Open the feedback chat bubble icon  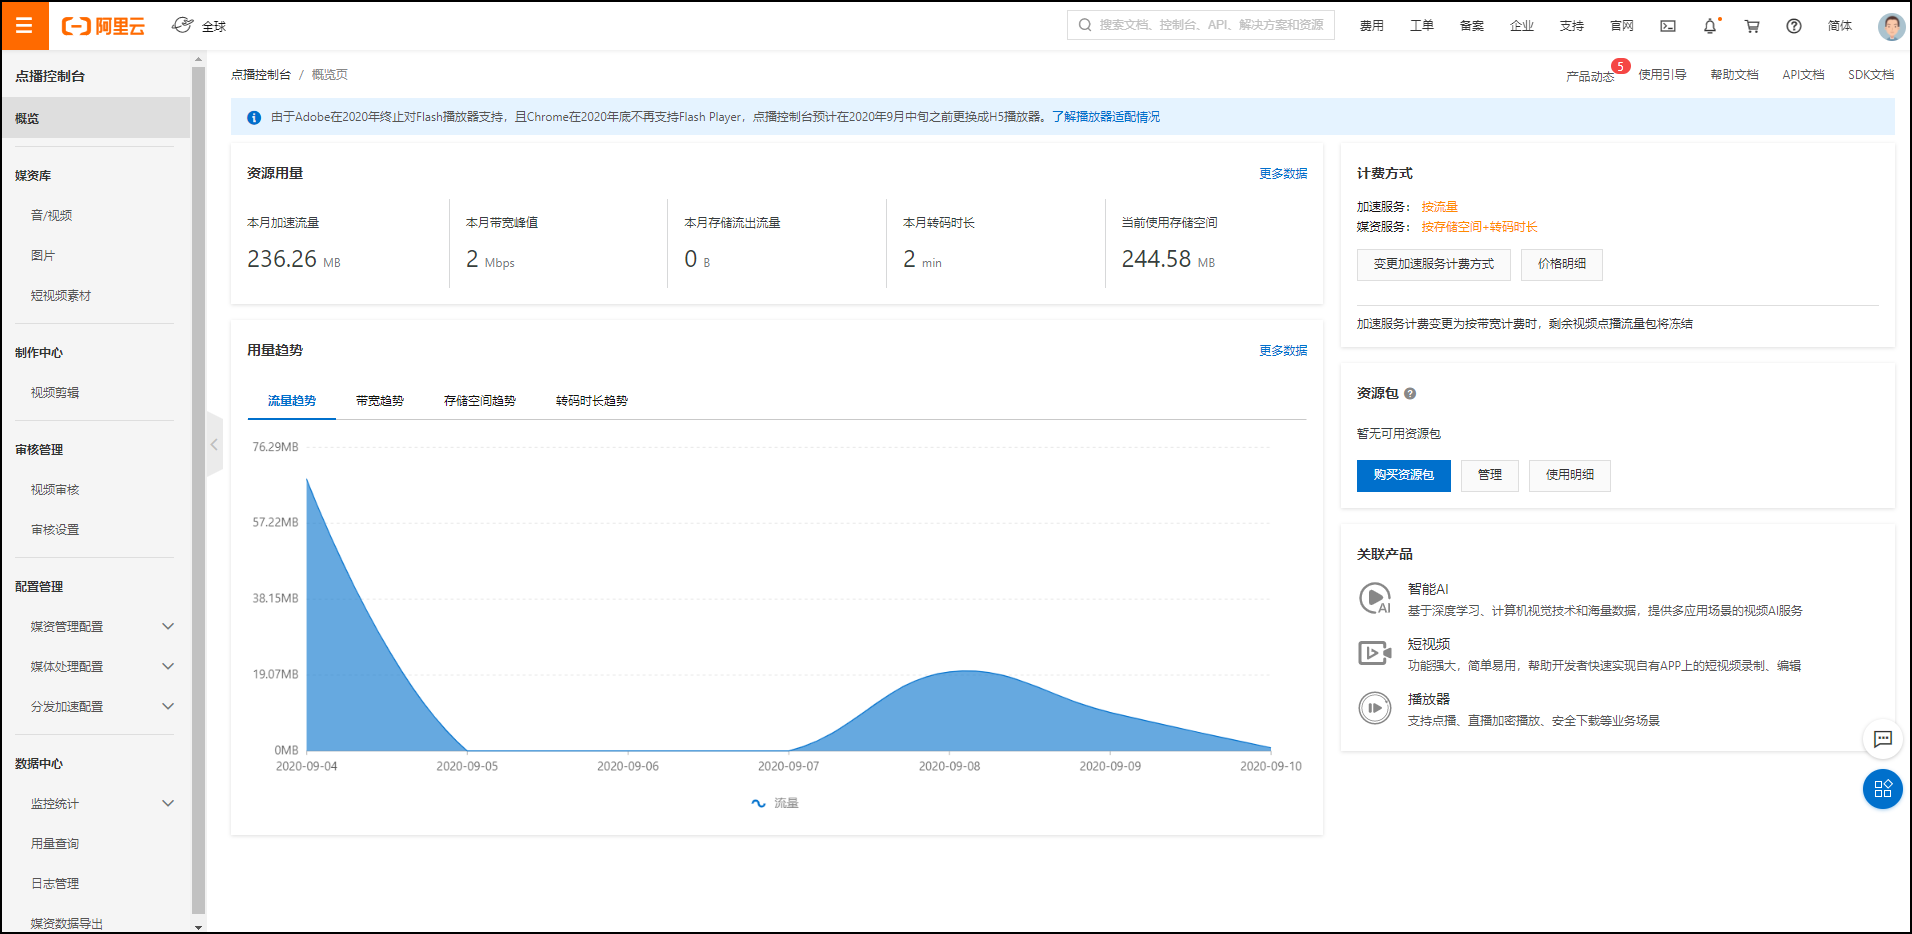(x=1883, y=739)
